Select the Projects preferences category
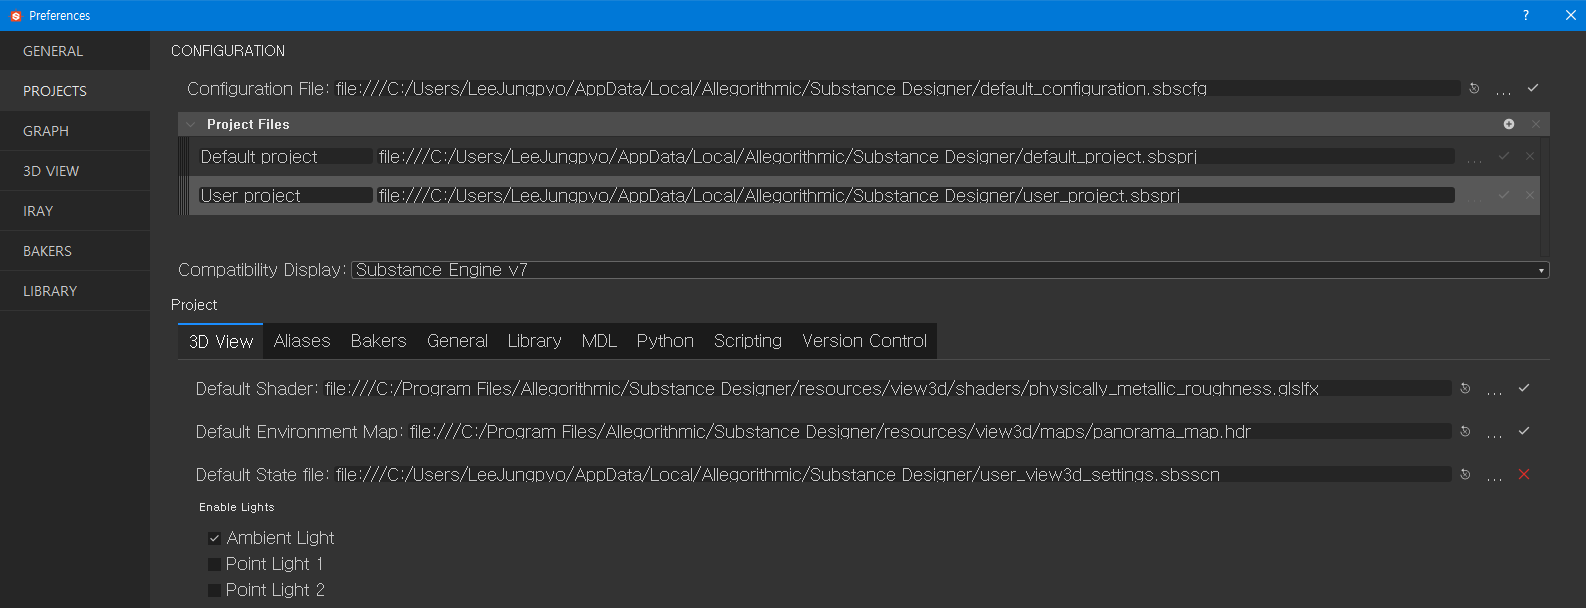 pos(75,91)
